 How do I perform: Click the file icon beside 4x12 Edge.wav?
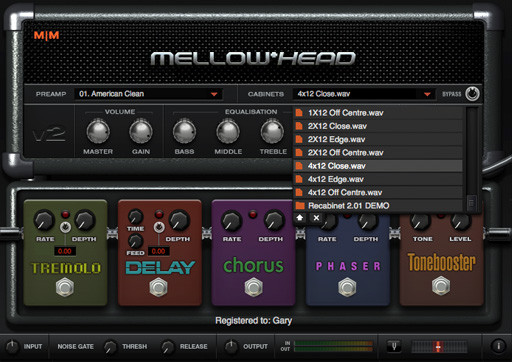point(299,179)
